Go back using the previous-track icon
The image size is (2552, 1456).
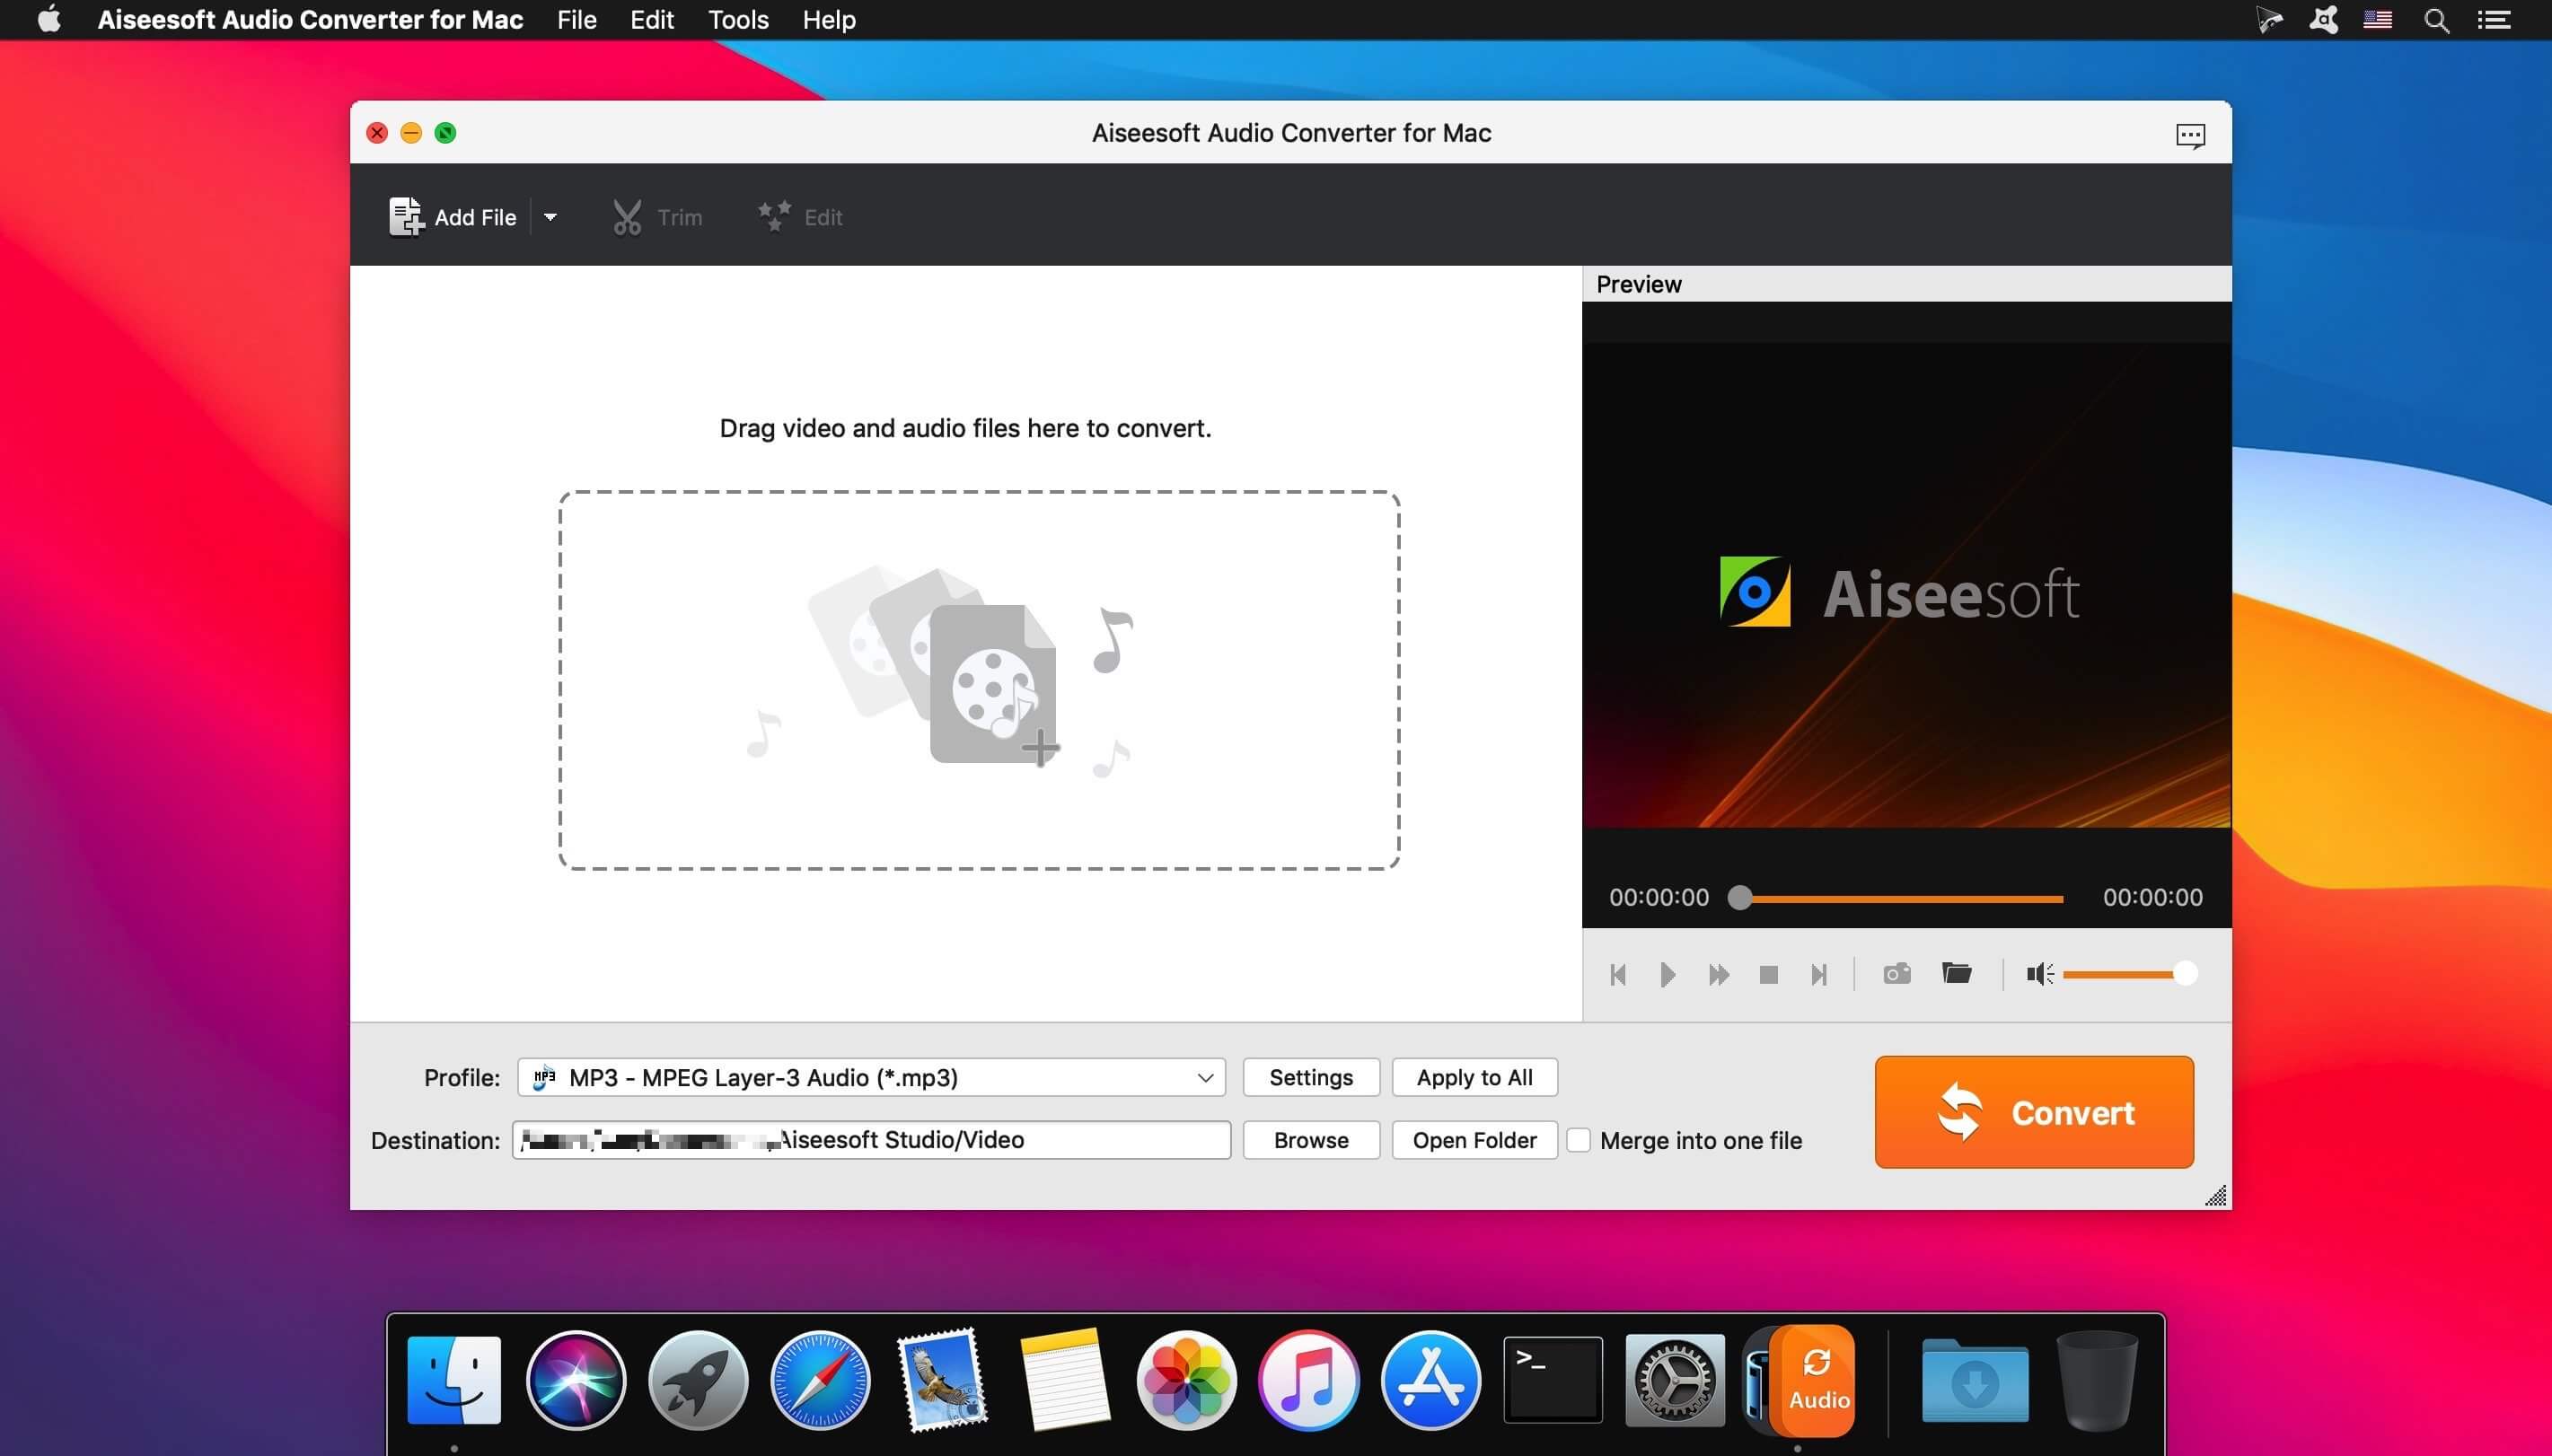pos(1618,975)
